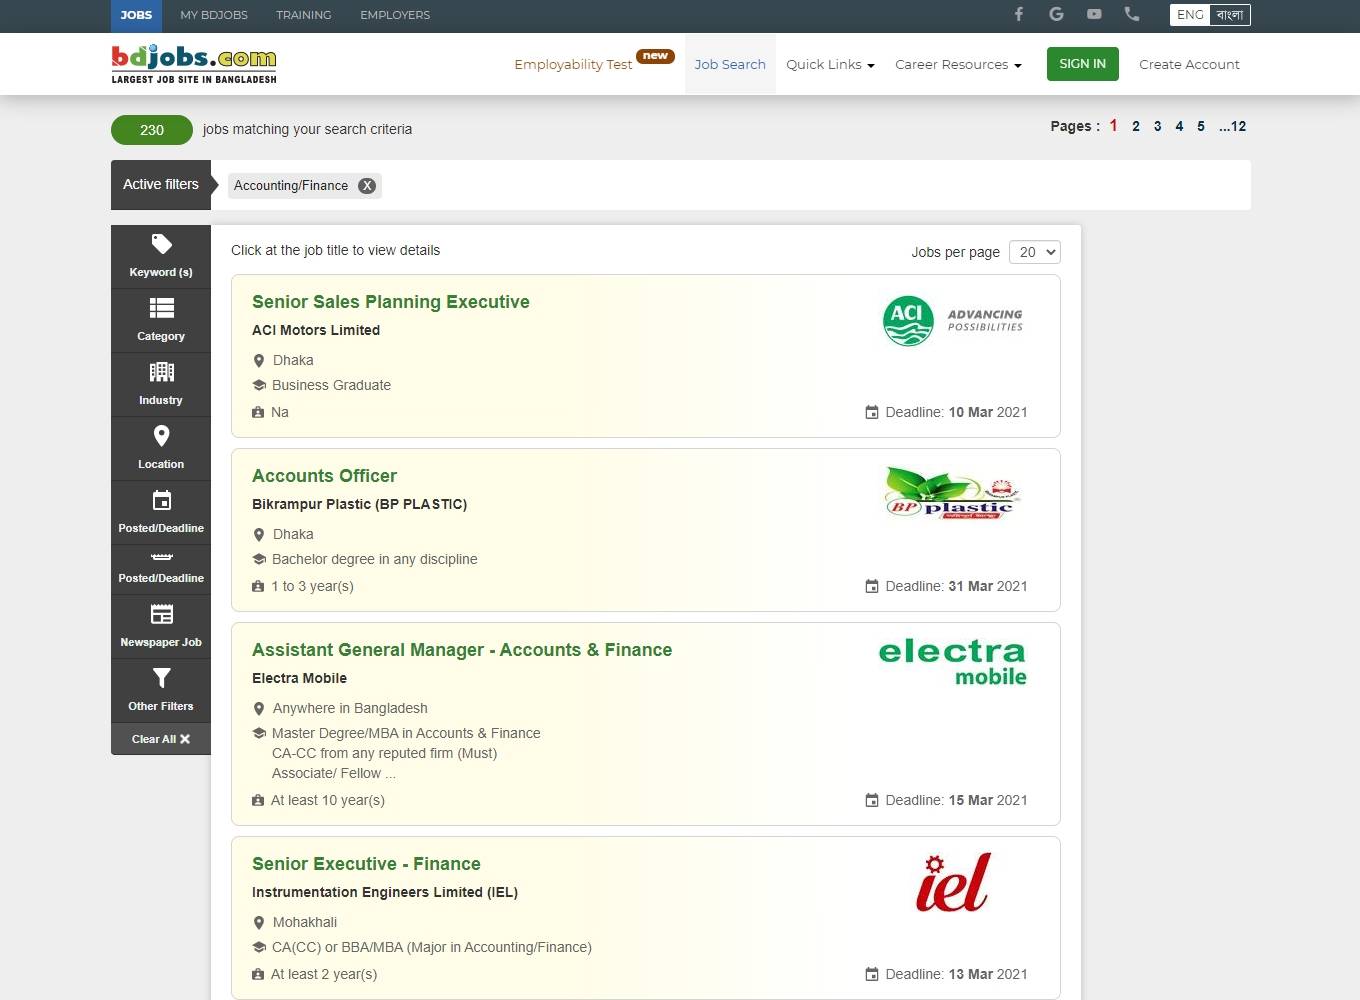Open the Category filter panel
This screenshot has width=1360, height=1000.
click(161, 321)
